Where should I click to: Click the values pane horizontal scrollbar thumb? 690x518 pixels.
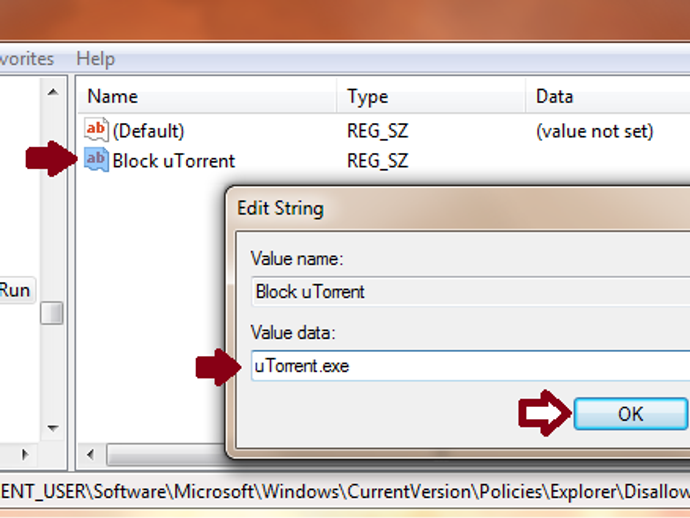pyautogui.click(x=166, y=455)
